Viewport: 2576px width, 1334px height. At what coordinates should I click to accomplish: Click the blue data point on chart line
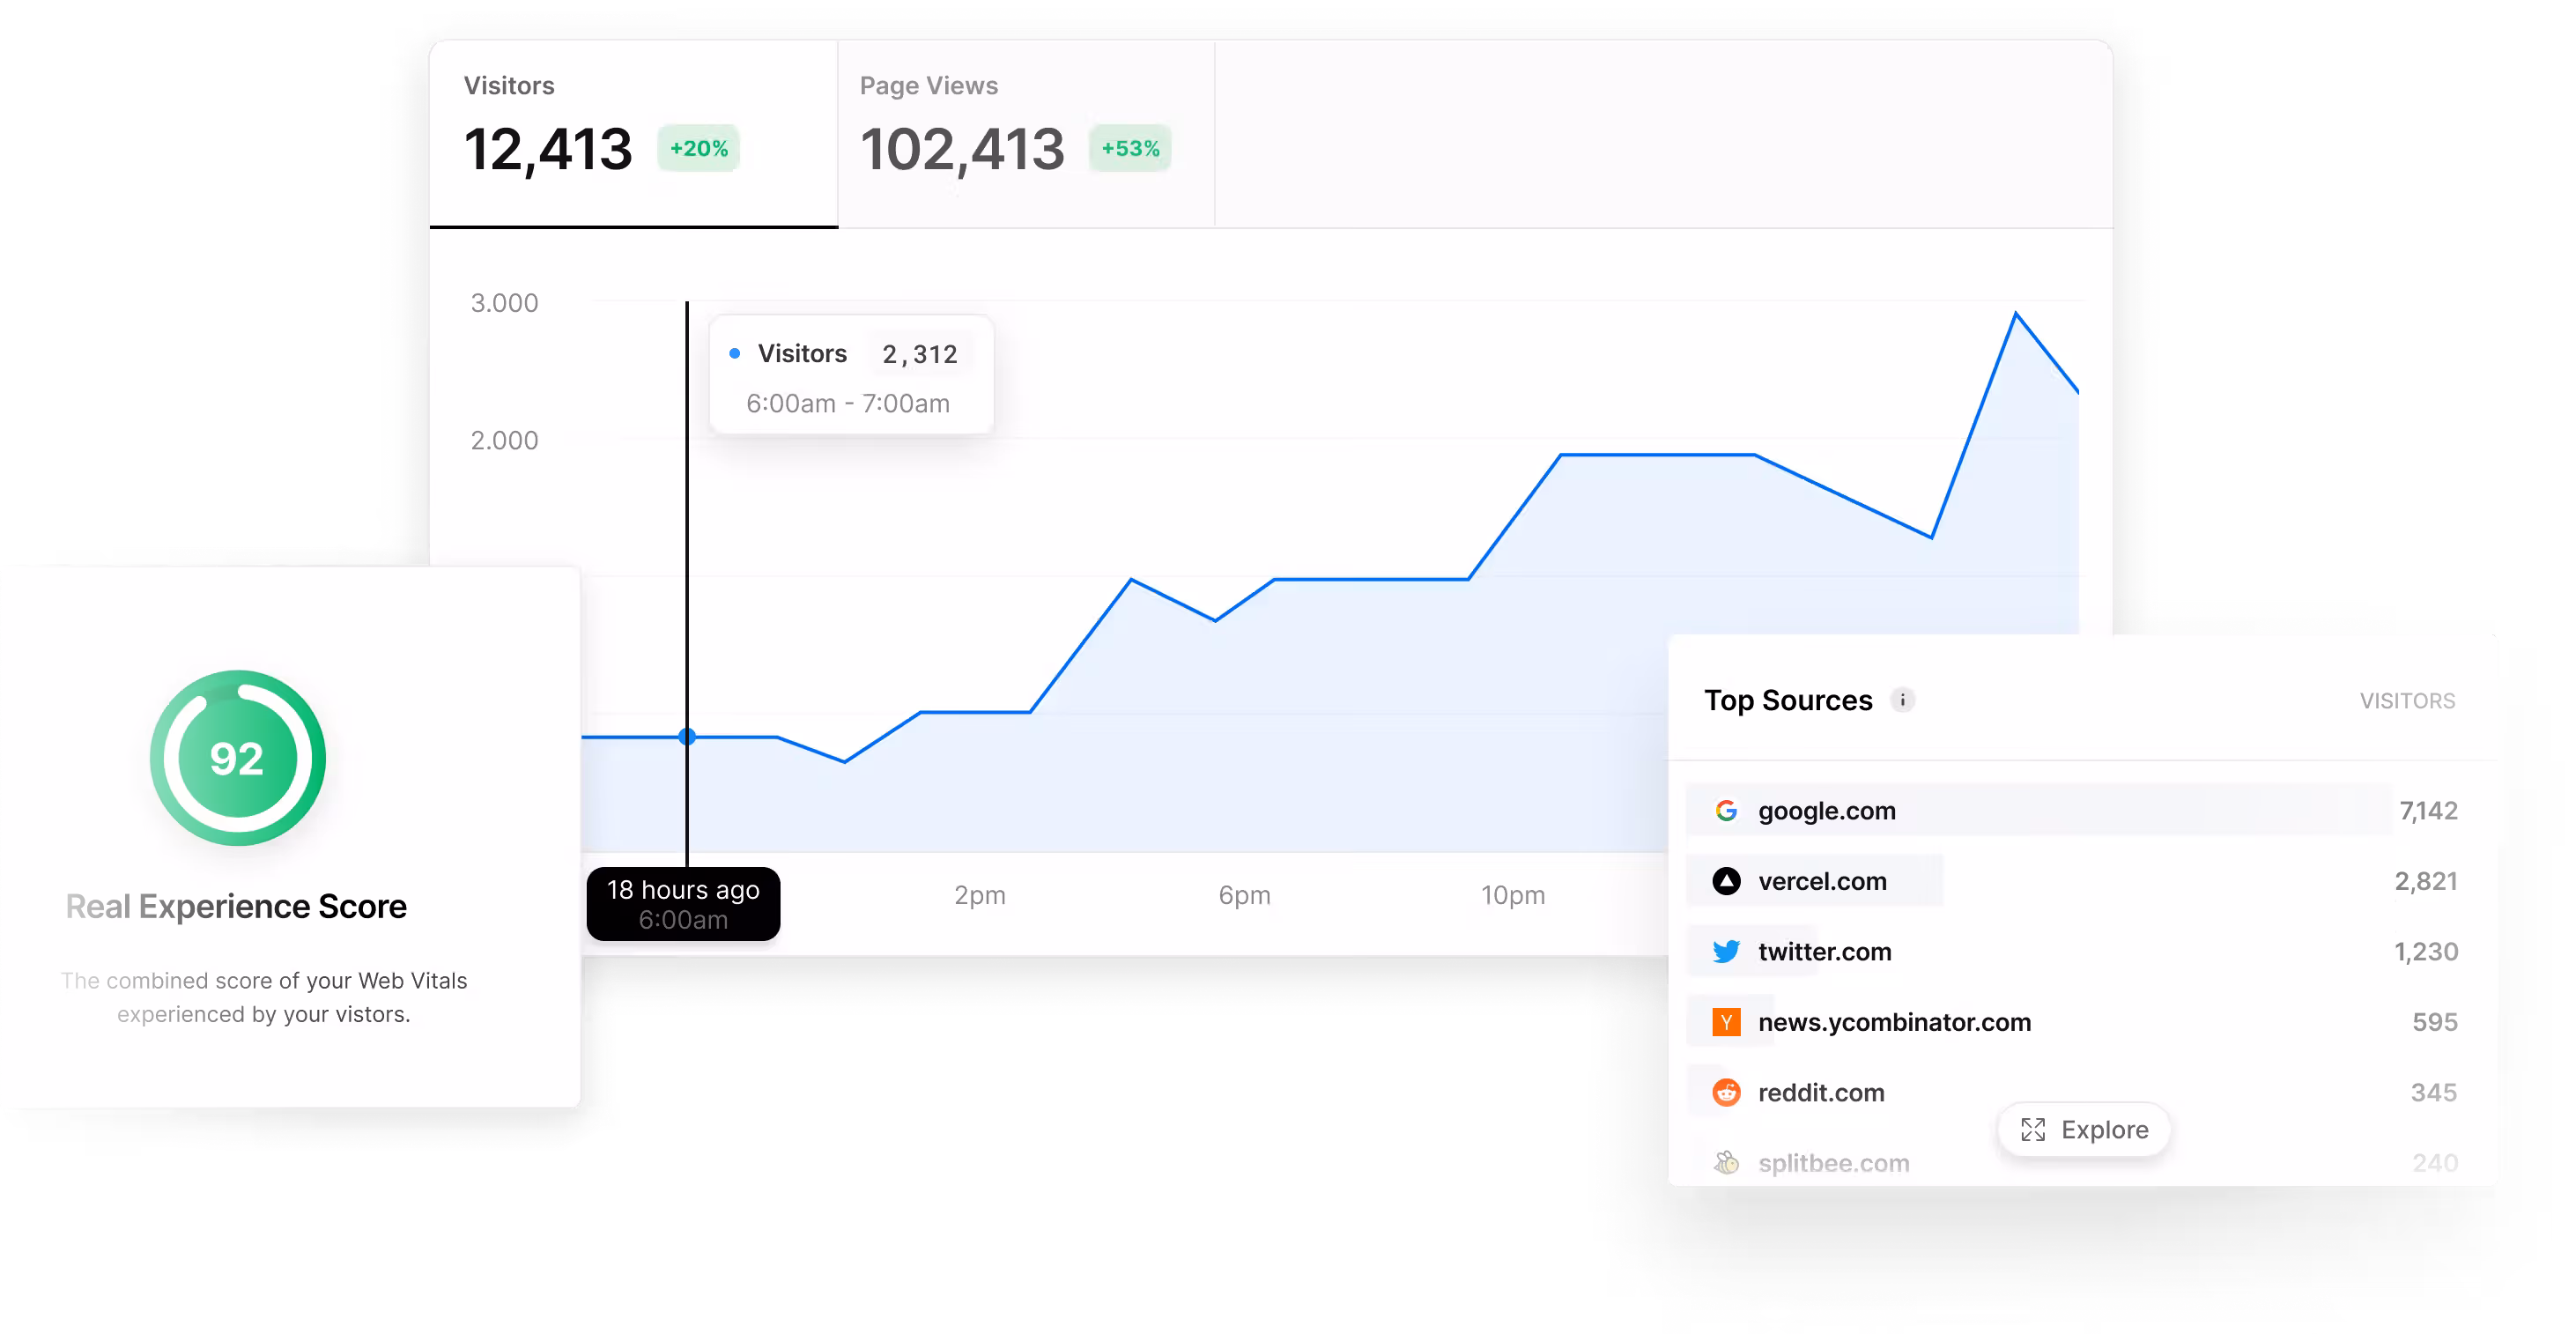click(687, 737)
